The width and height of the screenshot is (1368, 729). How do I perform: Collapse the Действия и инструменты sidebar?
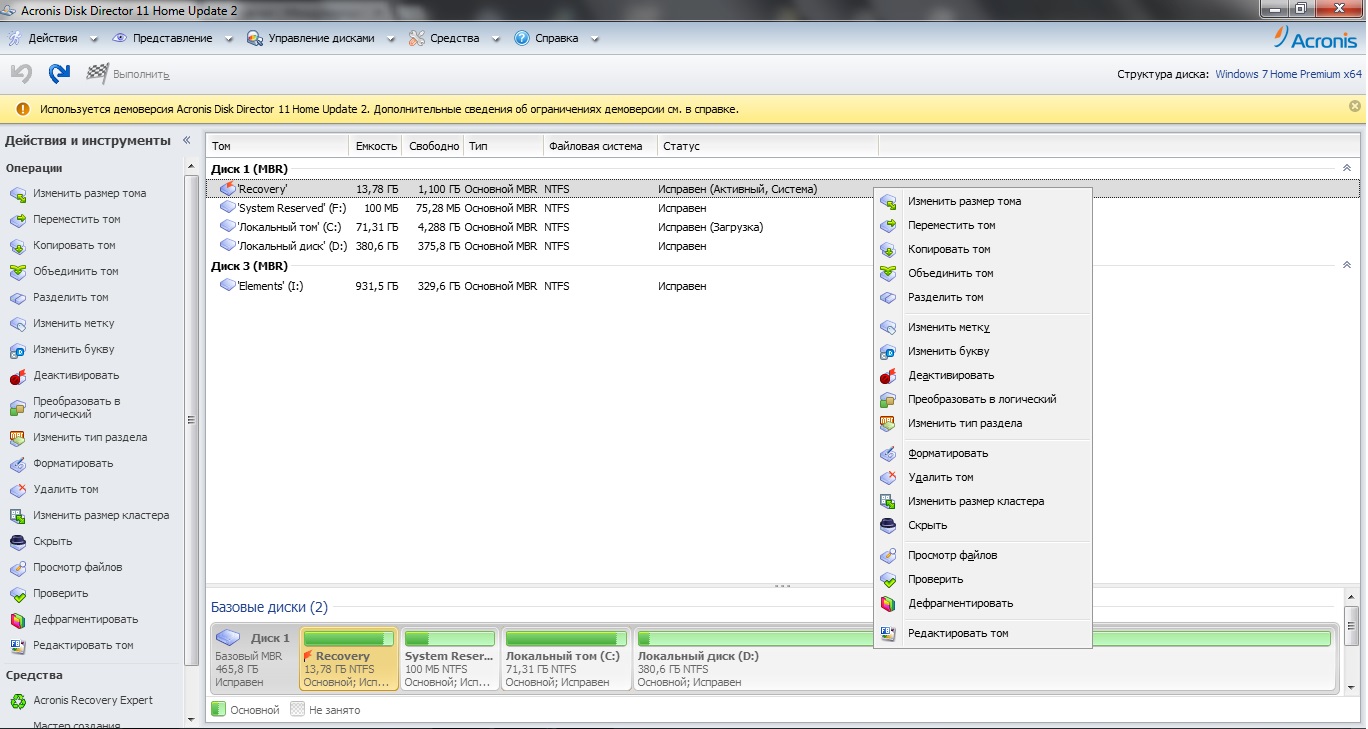(186, 141)
